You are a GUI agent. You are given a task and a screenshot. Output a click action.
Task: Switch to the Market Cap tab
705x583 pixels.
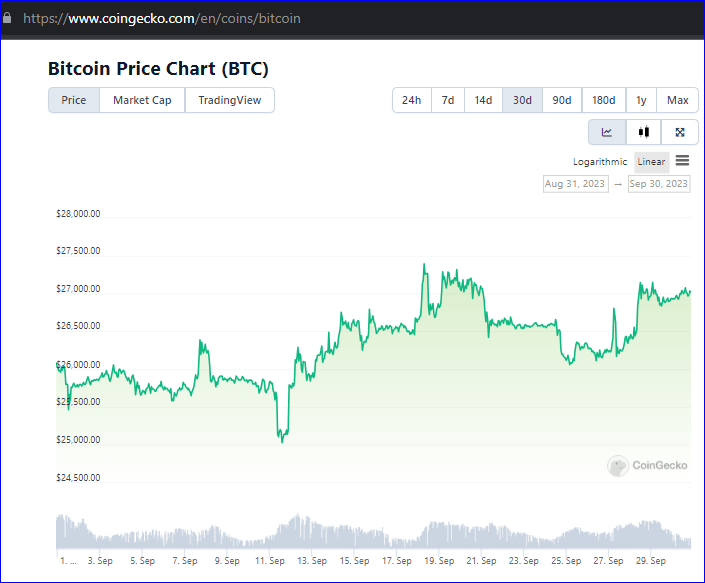coord(142,100)
